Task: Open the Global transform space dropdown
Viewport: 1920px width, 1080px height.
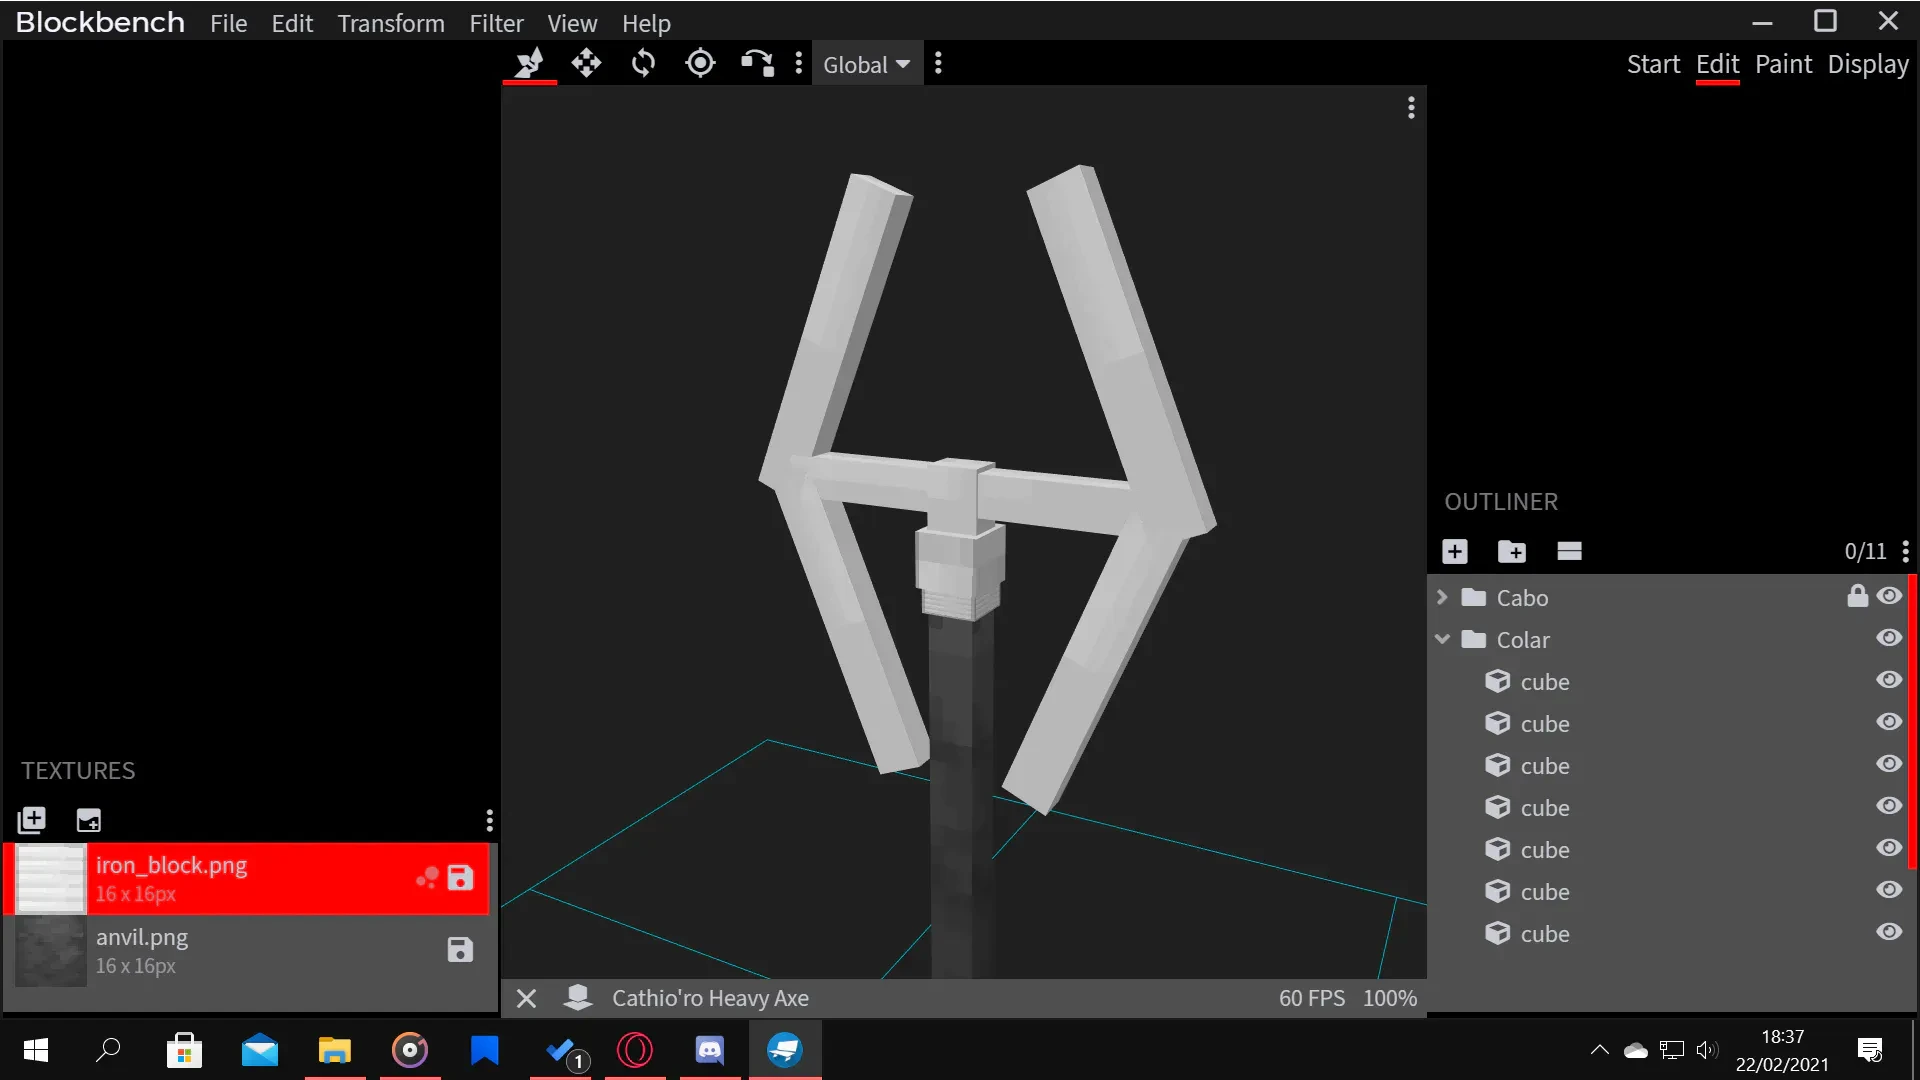Action: [x=866, y=64]
